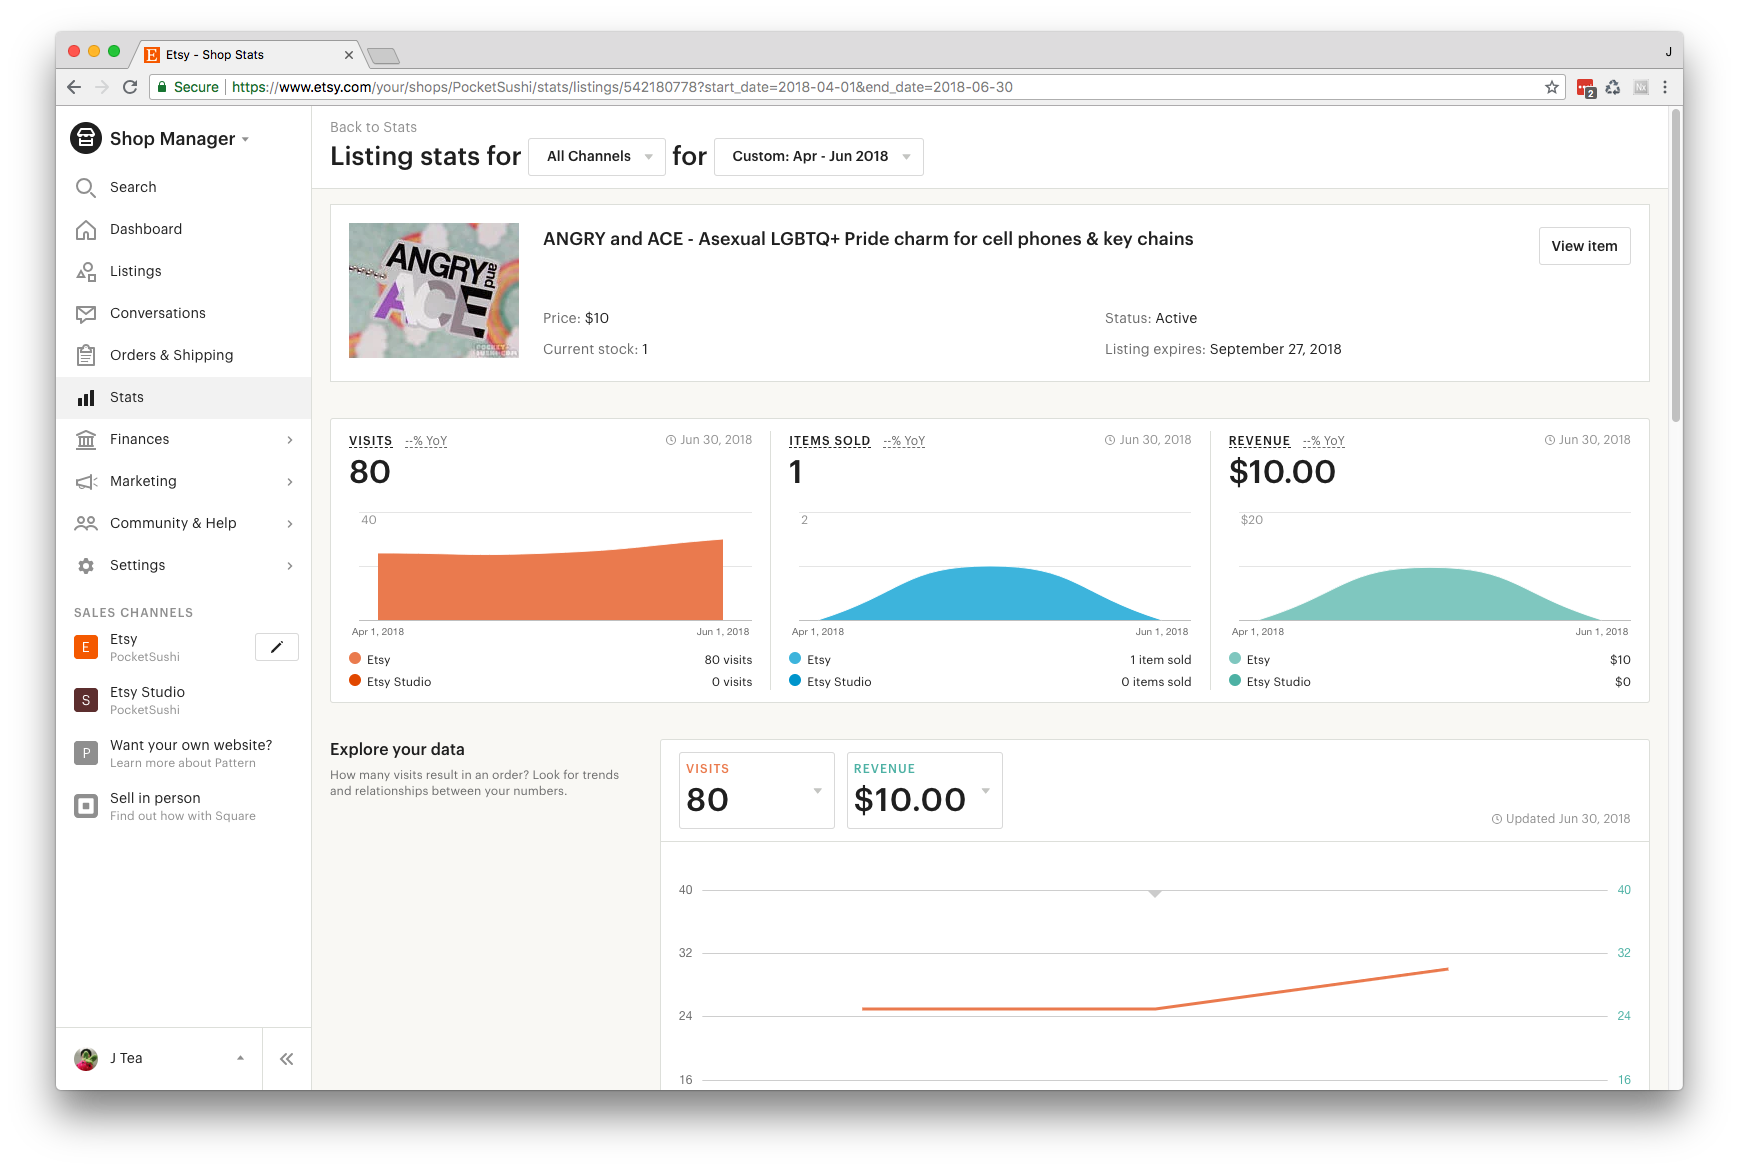Click the ANGRY and ACE listing thumbnail
The width and height of the screenshot is (1739, 1170).
tap(434, 290)
